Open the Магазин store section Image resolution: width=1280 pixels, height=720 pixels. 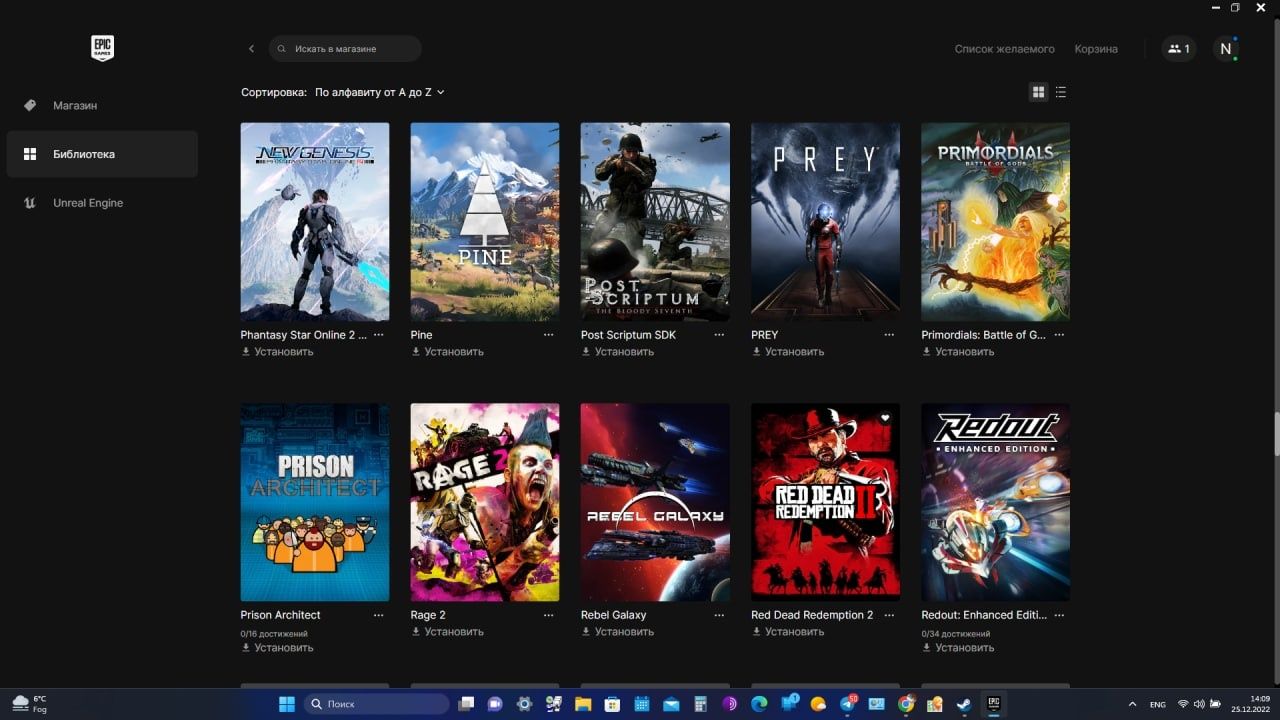[x=102, y=105]
